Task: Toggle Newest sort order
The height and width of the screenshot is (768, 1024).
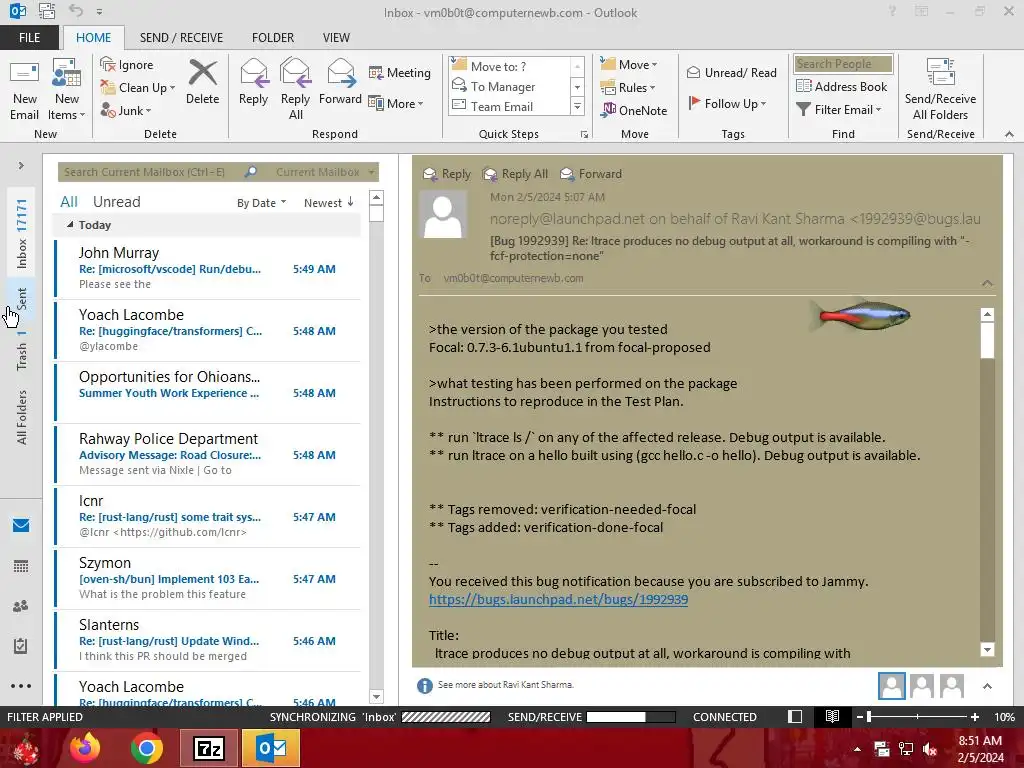Action: 328,202
